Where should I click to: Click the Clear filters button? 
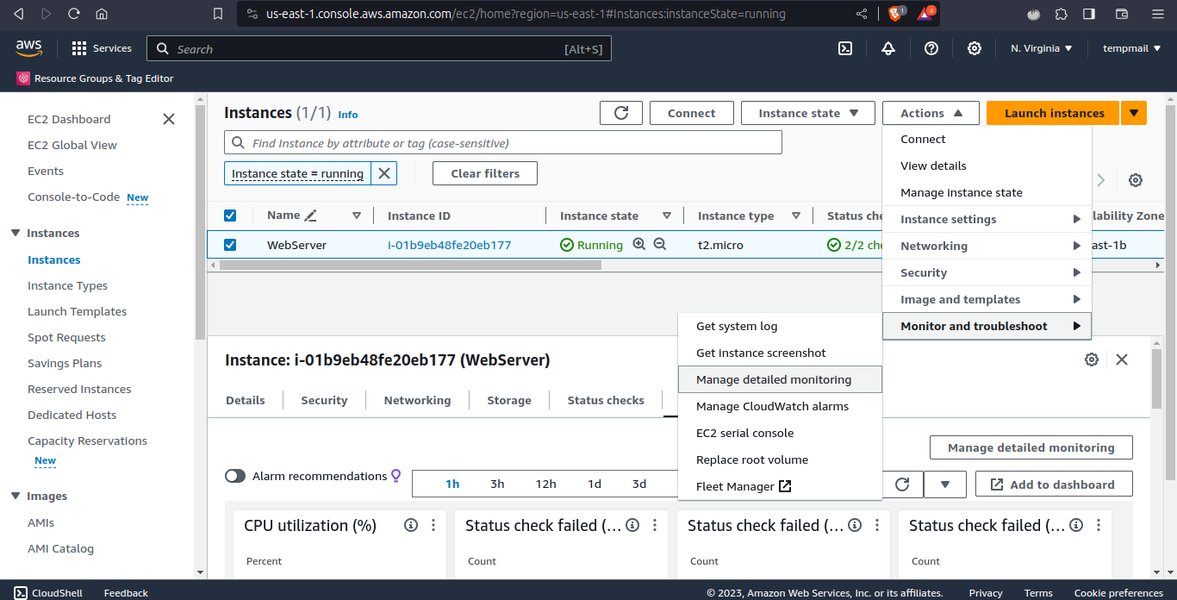(x=485, y=173)
